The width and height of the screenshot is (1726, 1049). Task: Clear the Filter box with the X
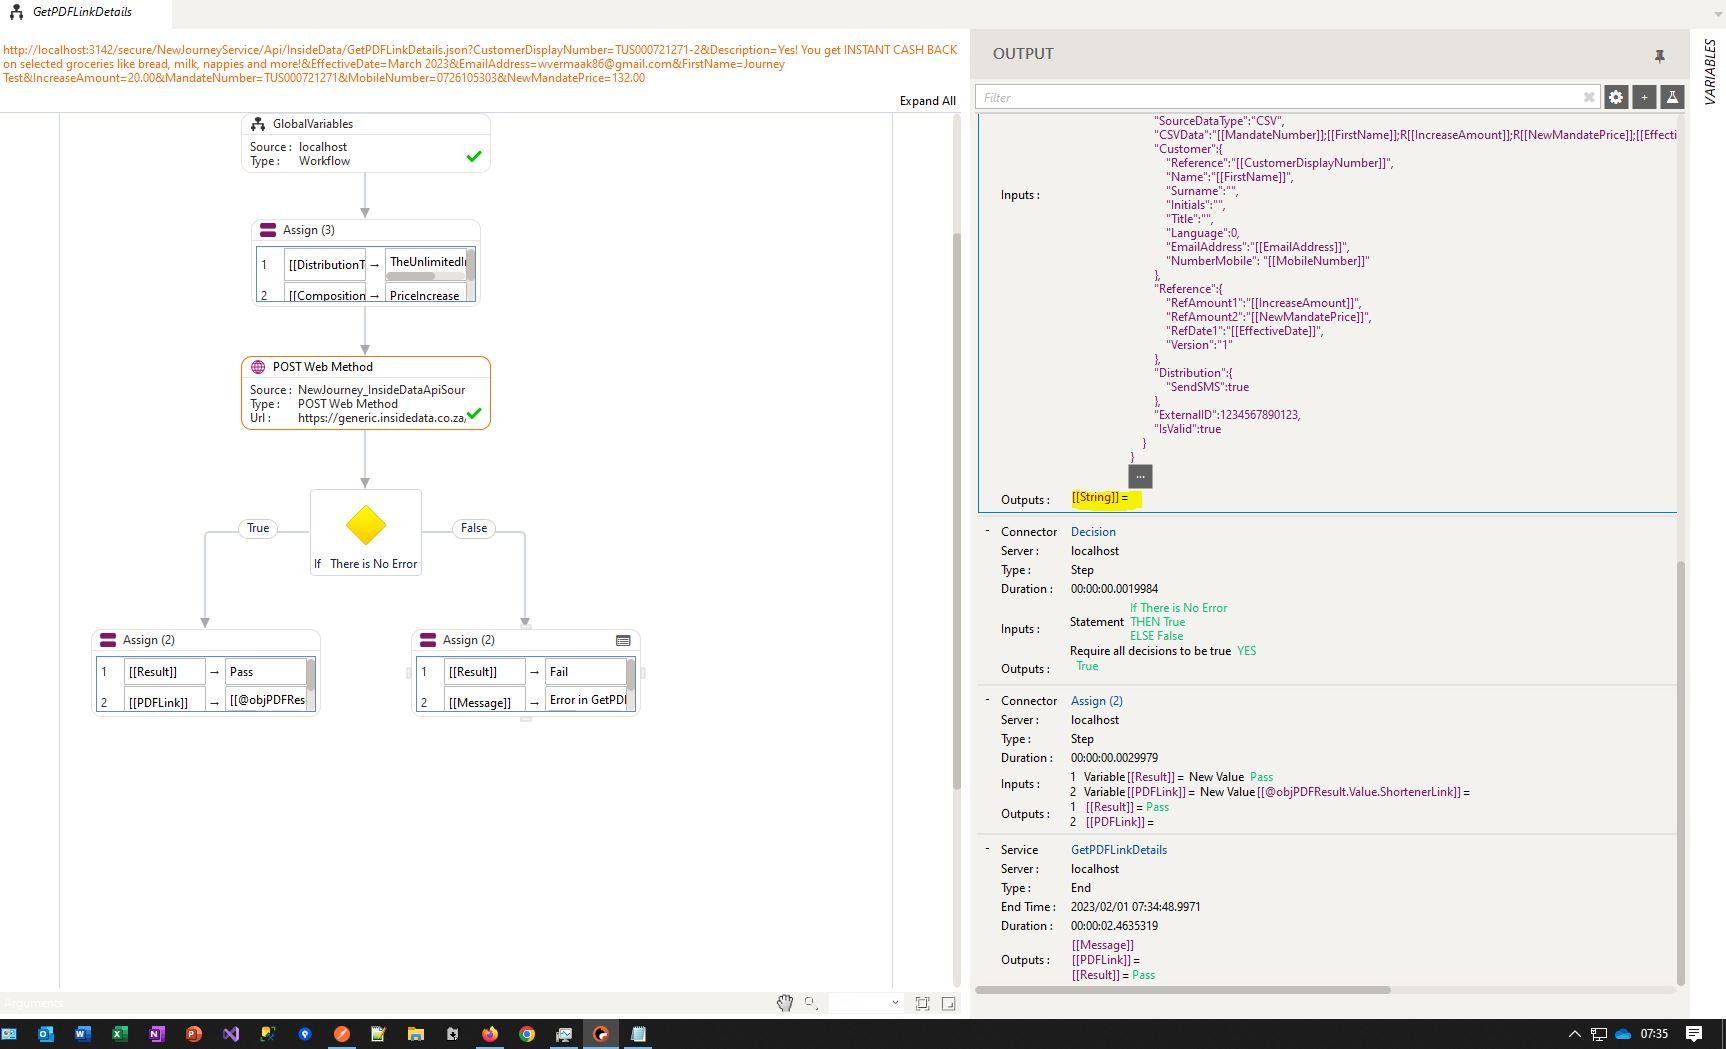(1588, 97)
